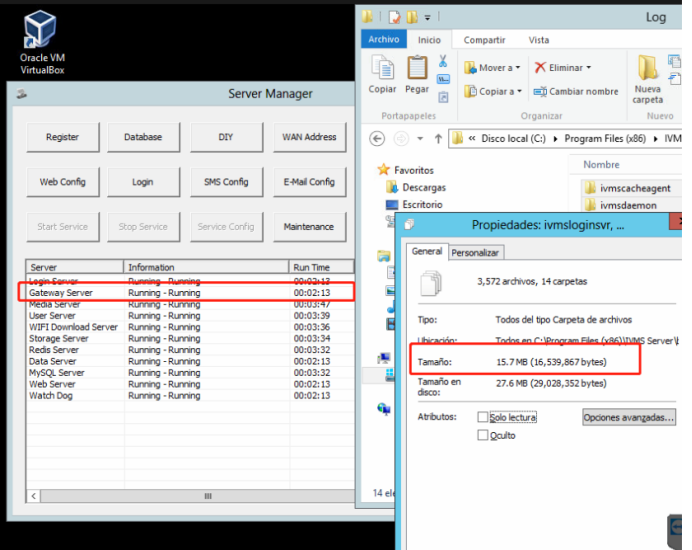Select MySQL Server row

(191, 373)
